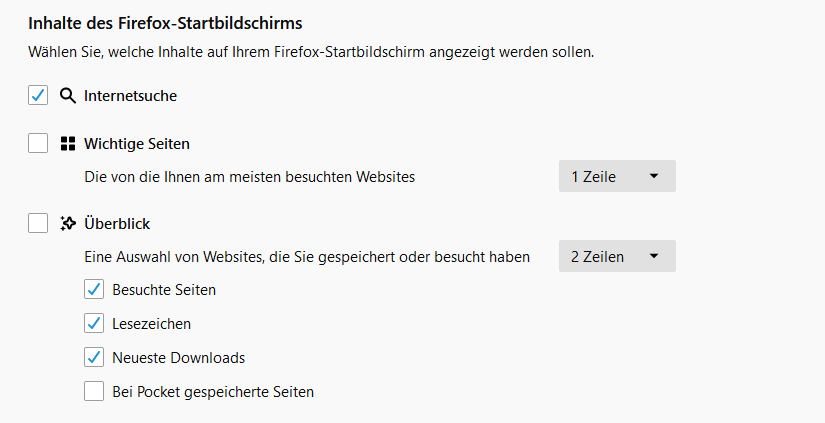
Task: Click the Überblick label text
Action: (x=117, y=224)
